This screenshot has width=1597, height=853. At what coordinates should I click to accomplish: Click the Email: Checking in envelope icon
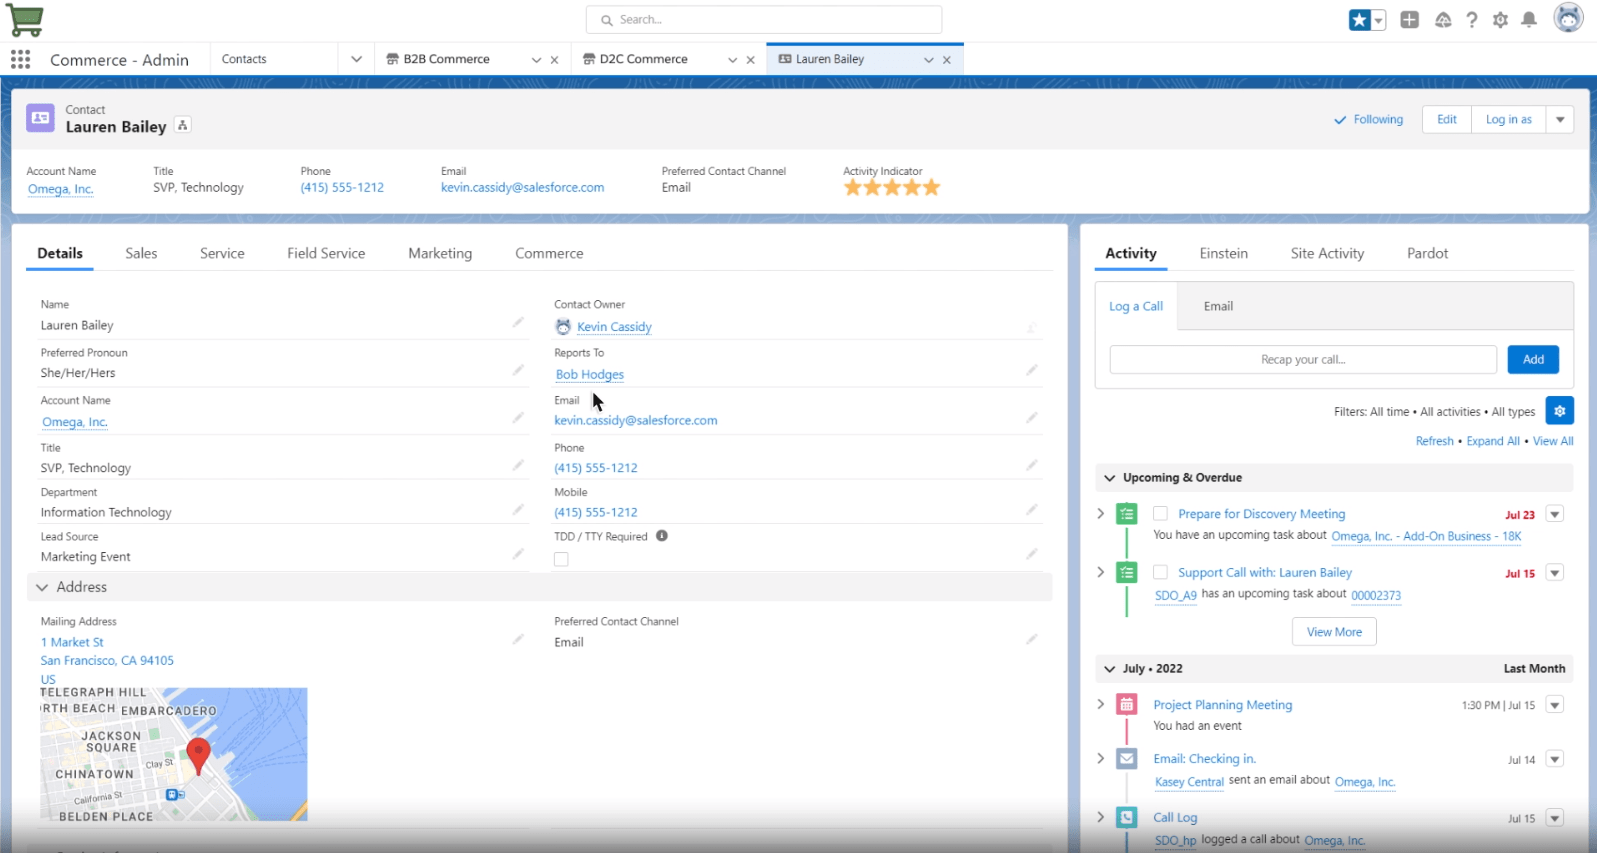pos(1127,759)
